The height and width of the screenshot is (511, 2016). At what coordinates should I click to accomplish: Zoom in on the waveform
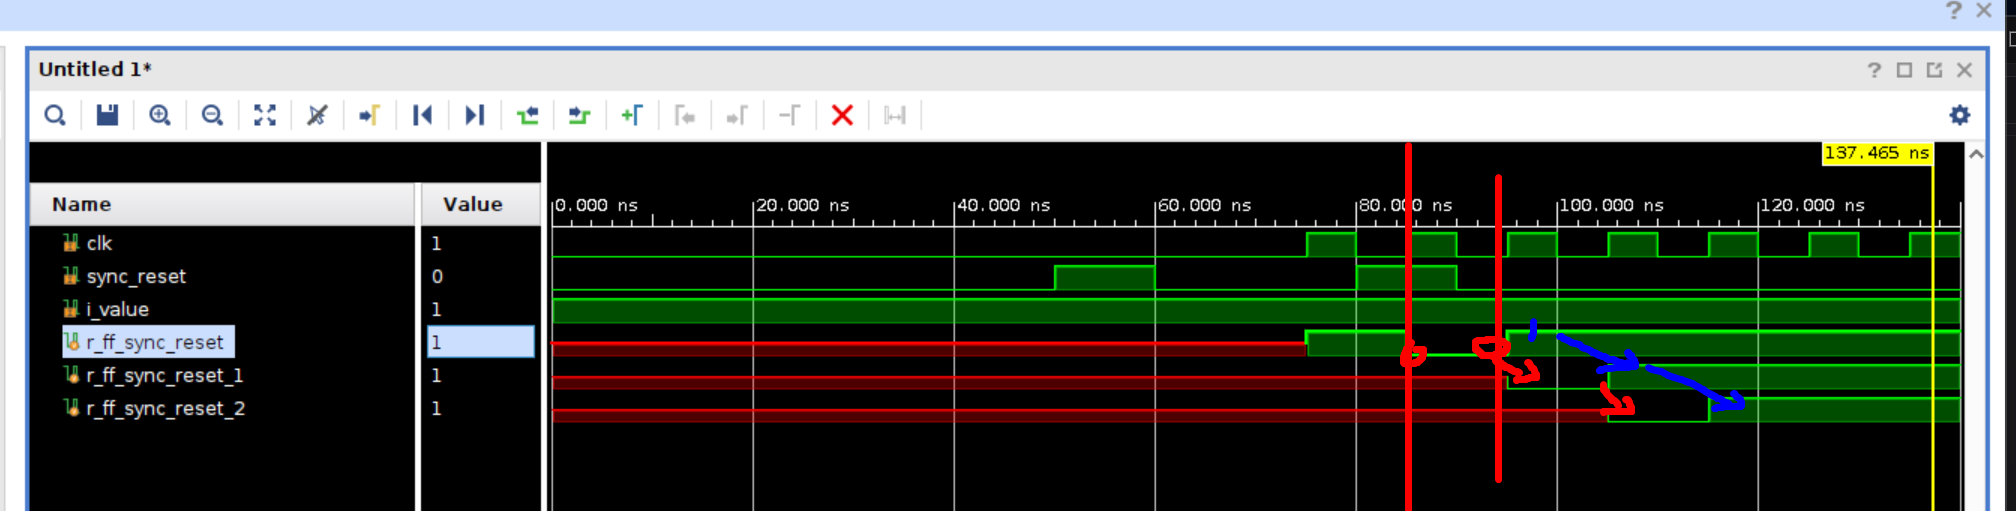coord(160,116)
